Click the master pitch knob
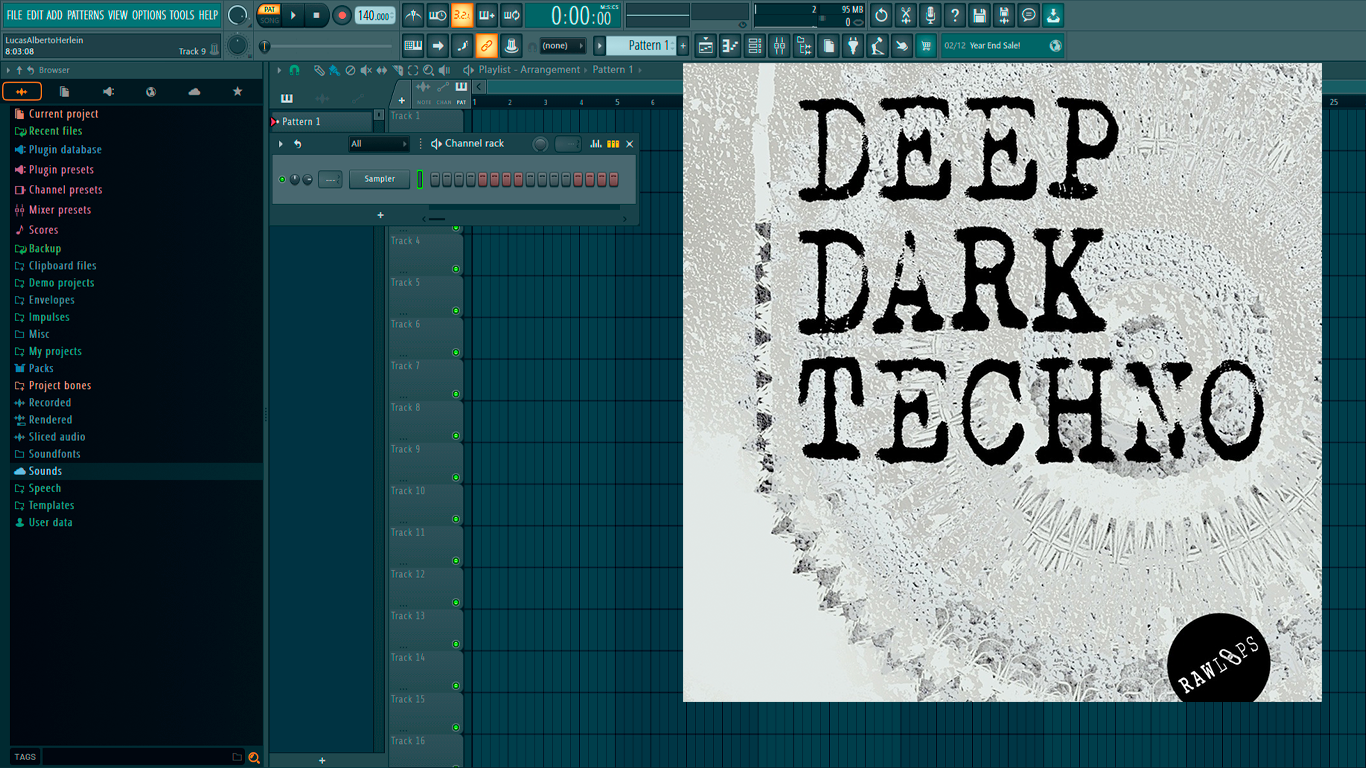The width and height of the screenshot is (1366, 768). pos(237,45)
